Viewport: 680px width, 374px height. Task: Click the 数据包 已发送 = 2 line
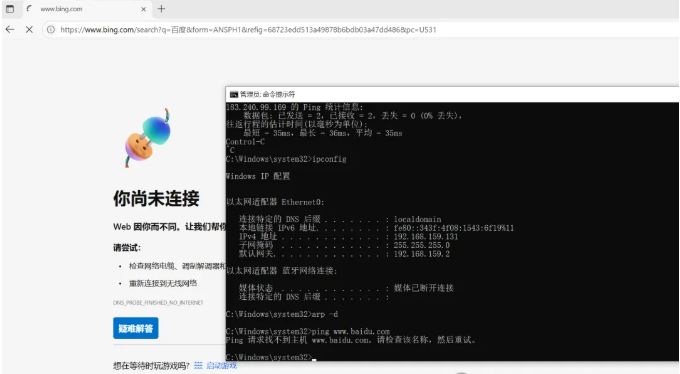(x=353, y=115)
